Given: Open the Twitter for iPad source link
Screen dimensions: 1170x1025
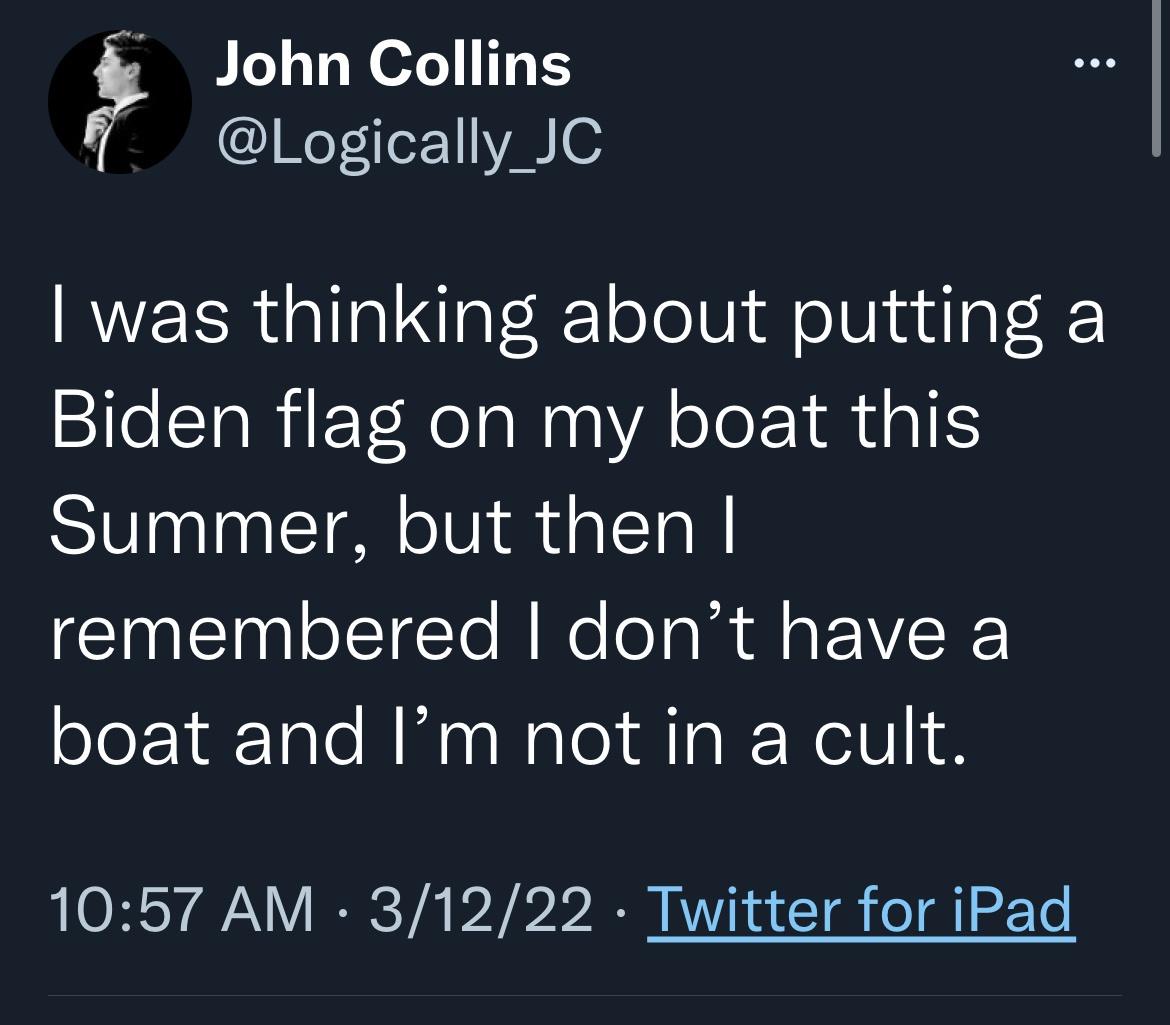Looking at the screenshot, I should pyautogui.click(x=861, y=910).
